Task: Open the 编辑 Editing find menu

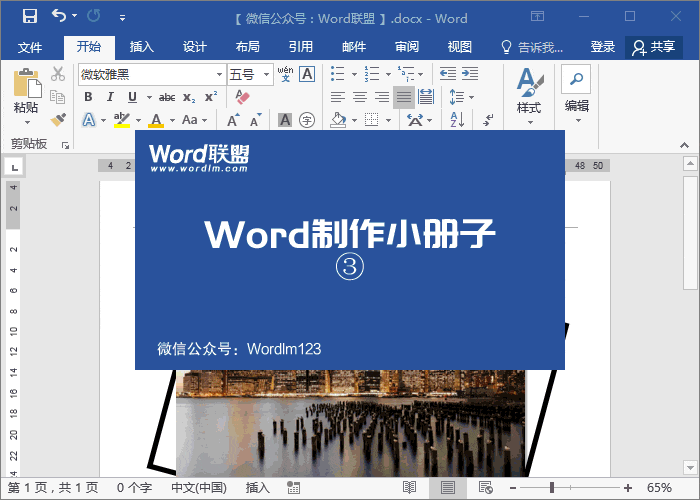Action: [576, 95]
